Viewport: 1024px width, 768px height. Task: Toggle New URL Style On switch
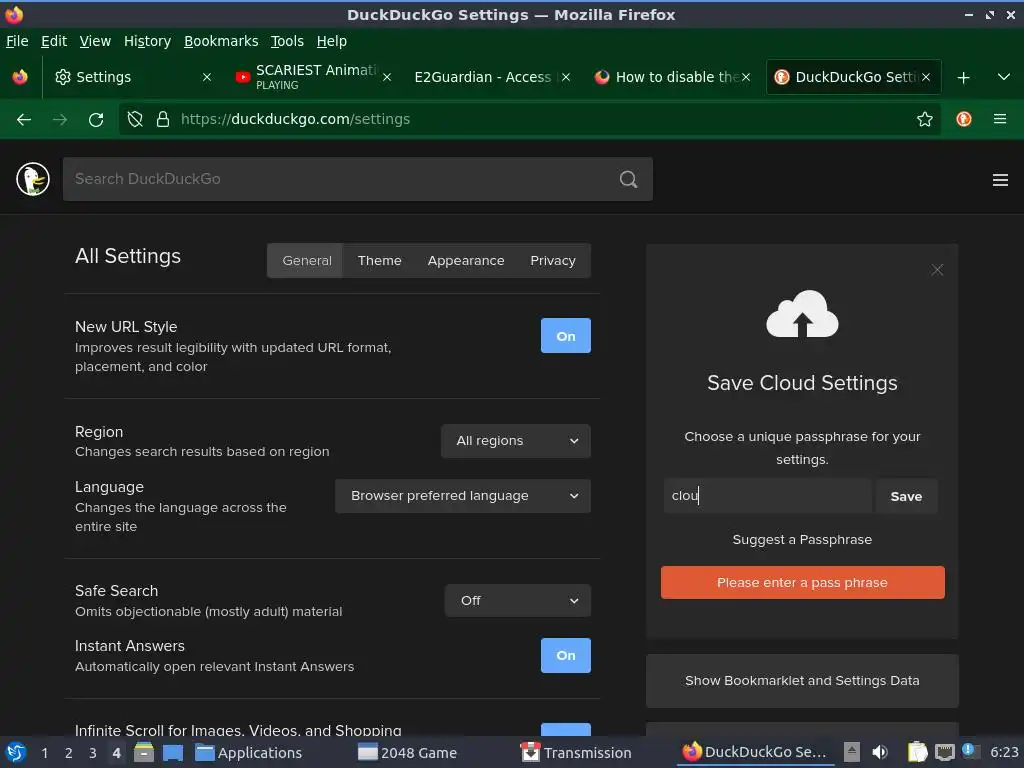566,336
